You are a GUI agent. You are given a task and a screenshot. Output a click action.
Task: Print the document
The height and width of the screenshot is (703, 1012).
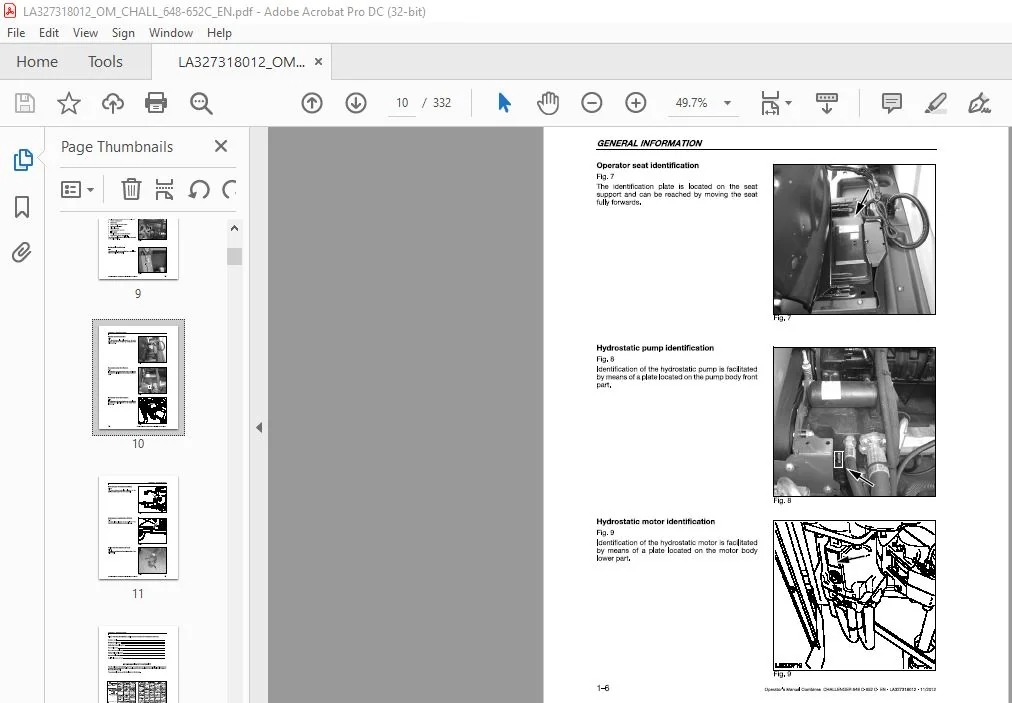coord(156,103)
